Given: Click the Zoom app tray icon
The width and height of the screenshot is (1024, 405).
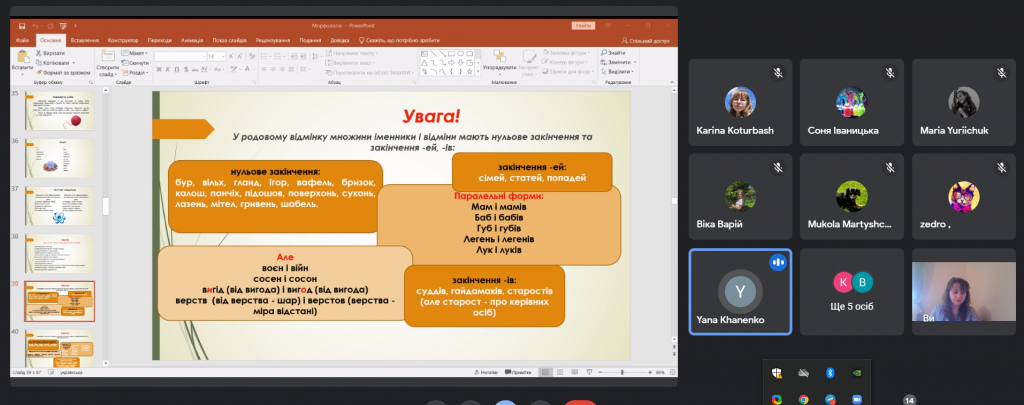Looking at the screenshot, I should click(x=857, y=399).
